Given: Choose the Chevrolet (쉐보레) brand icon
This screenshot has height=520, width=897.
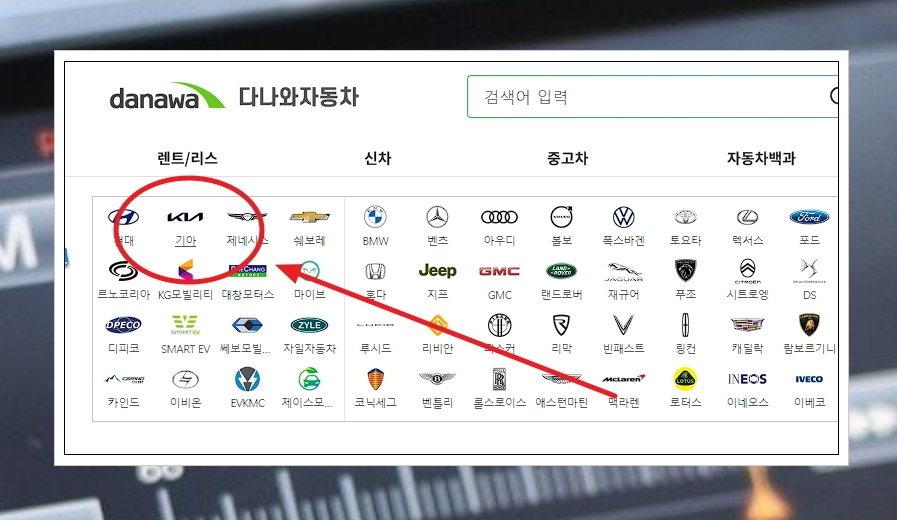Looking at the screenshot, I should (309, 217).
